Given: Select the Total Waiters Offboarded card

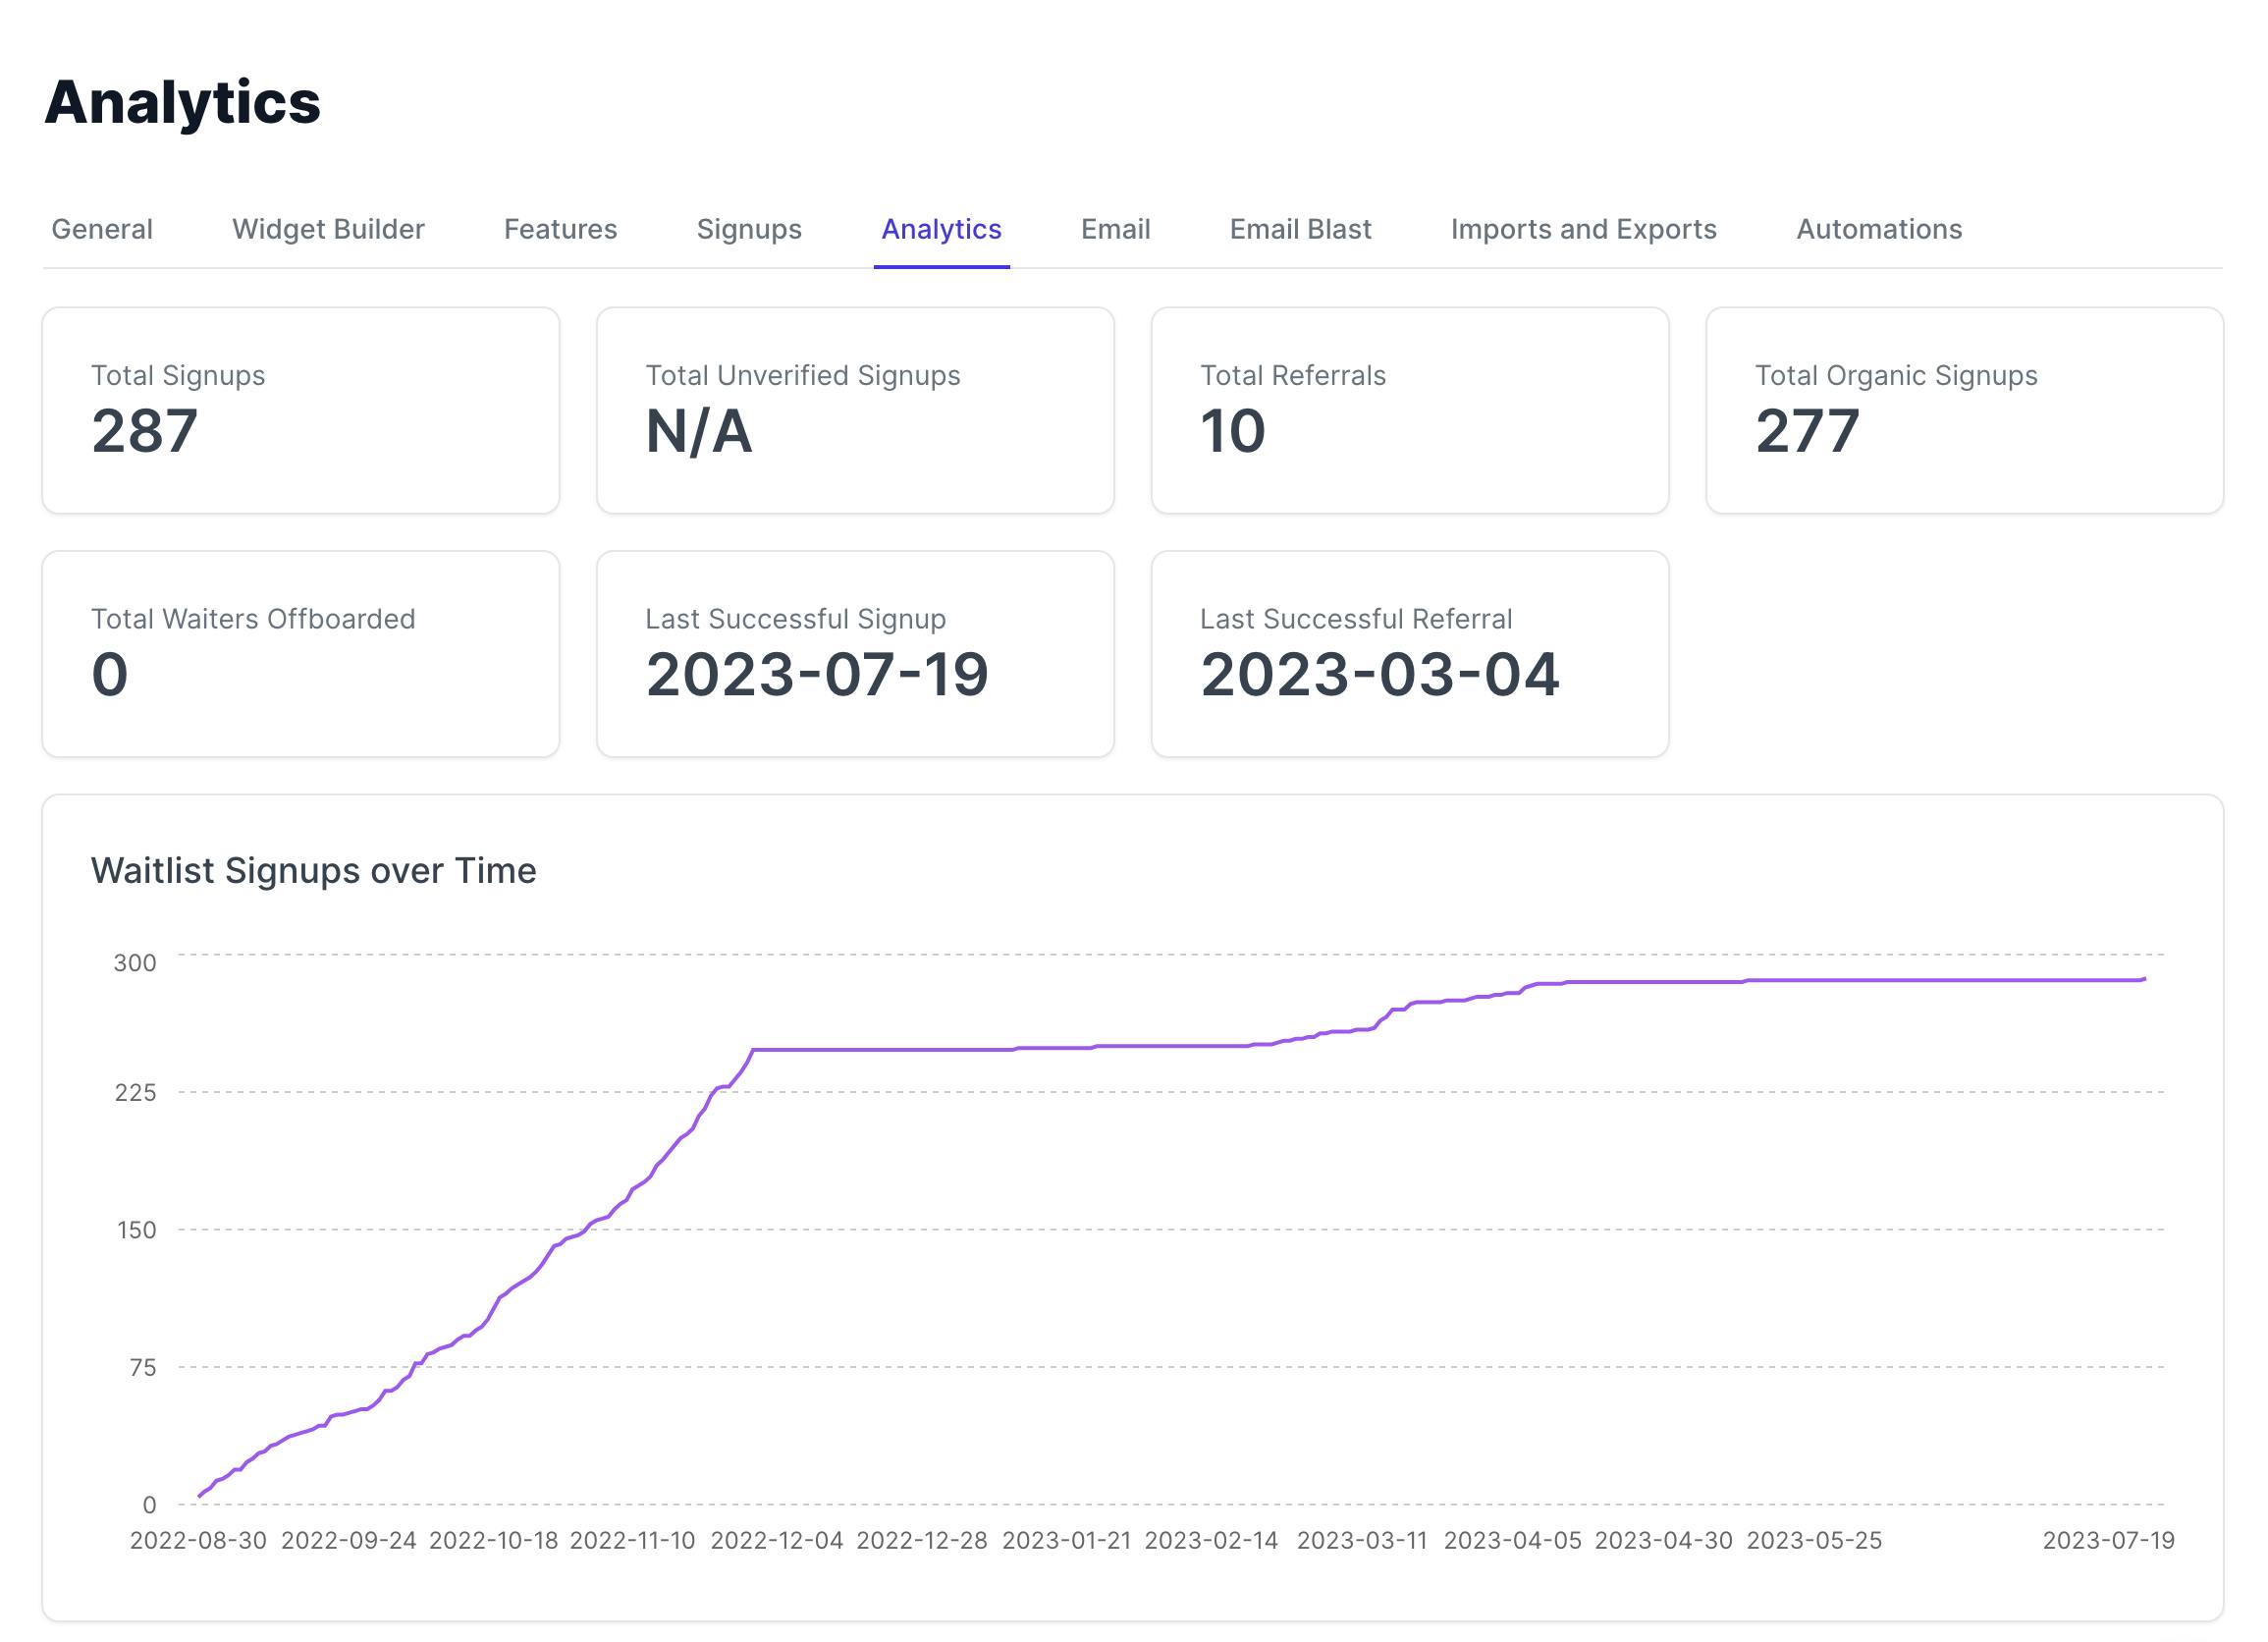Looking at the screenshot, I should [301, 651].
